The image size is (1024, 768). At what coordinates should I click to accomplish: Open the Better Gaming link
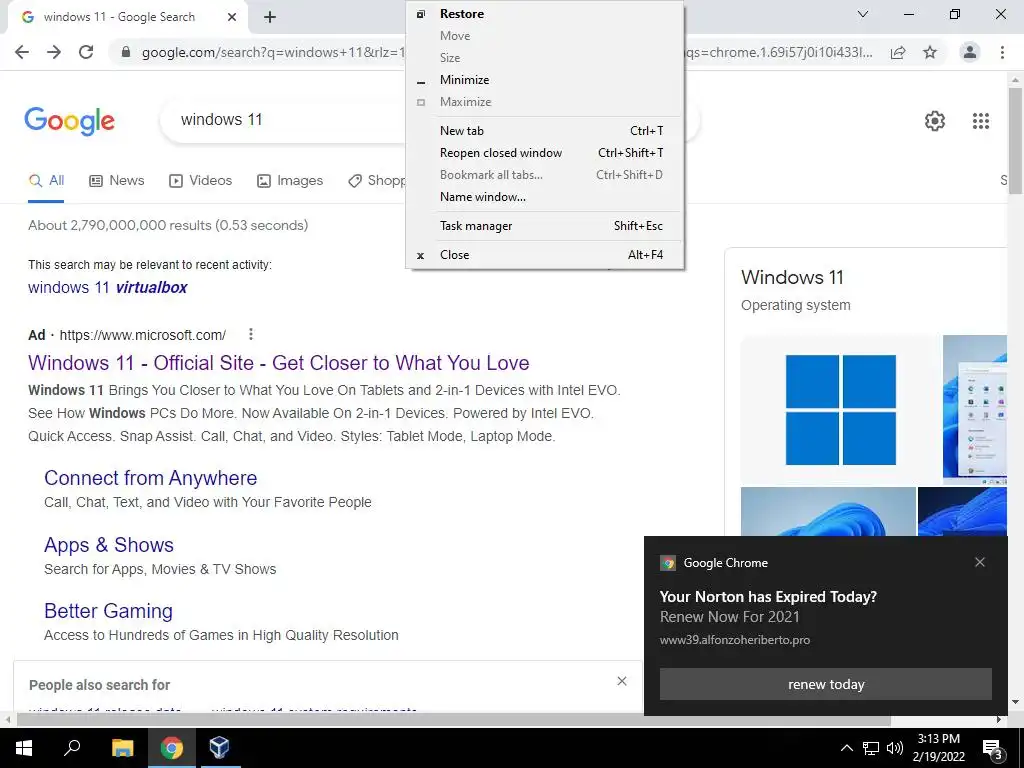tap(108, 611)
